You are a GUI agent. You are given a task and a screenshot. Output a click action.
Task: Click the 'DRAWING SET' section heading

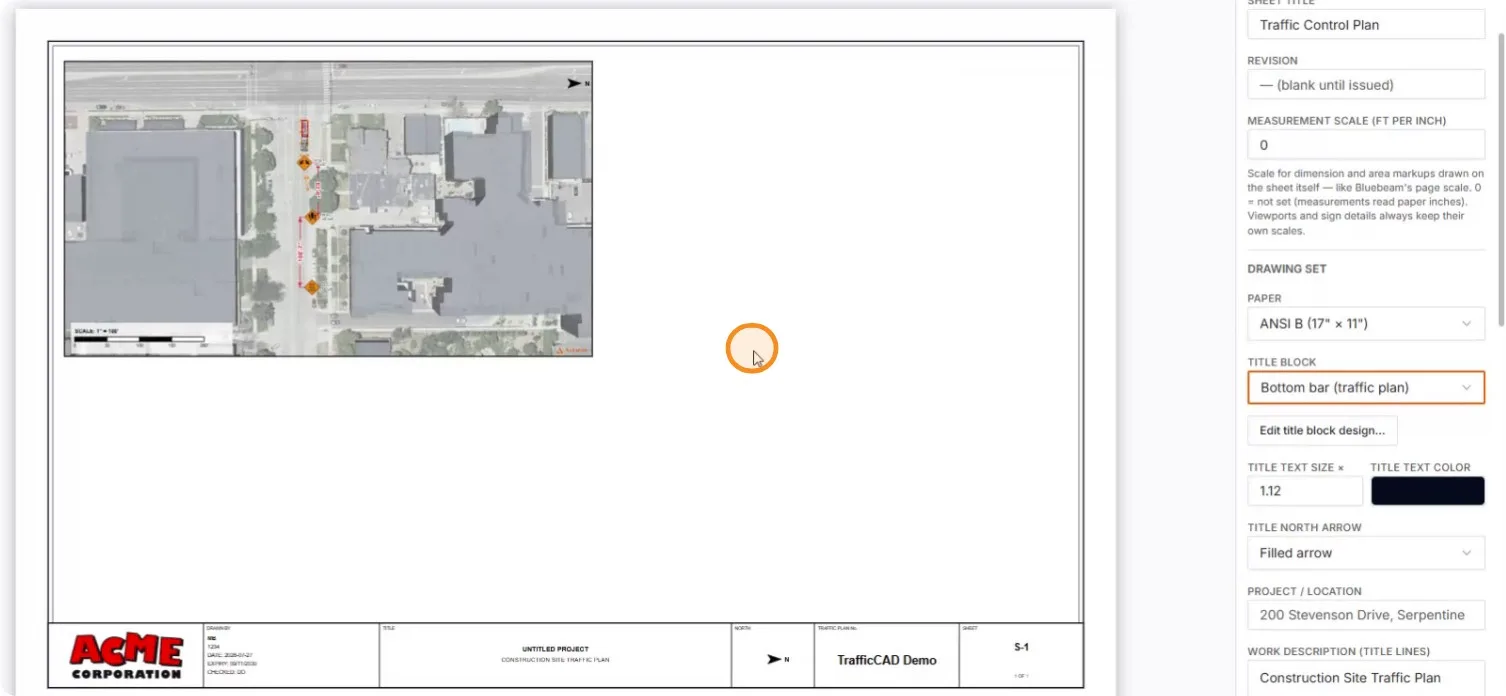[1287, 269]
